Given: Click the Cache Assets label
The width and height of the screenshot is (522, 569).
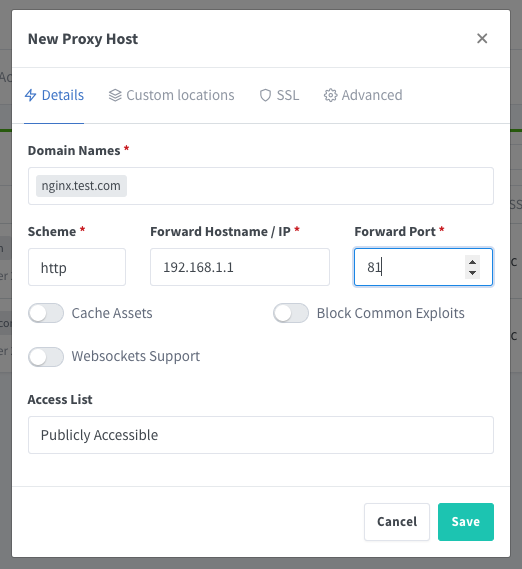Looking at the screenshot, I should [112, 313].
